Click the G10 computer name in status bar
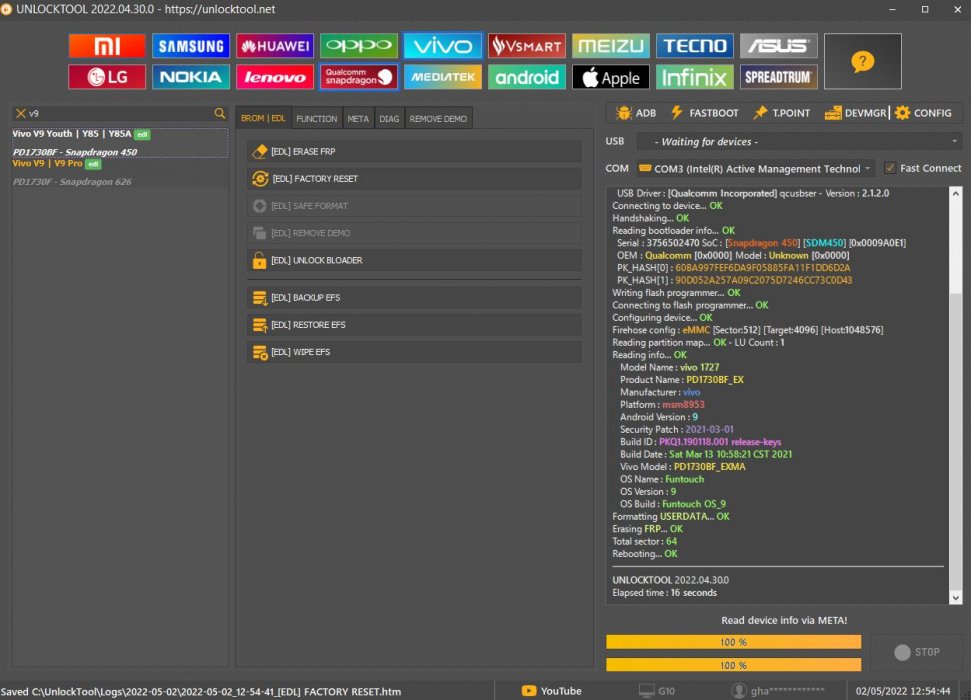This screenshot has width=971, height=700. pyautogui.click(x=657, y=691)
